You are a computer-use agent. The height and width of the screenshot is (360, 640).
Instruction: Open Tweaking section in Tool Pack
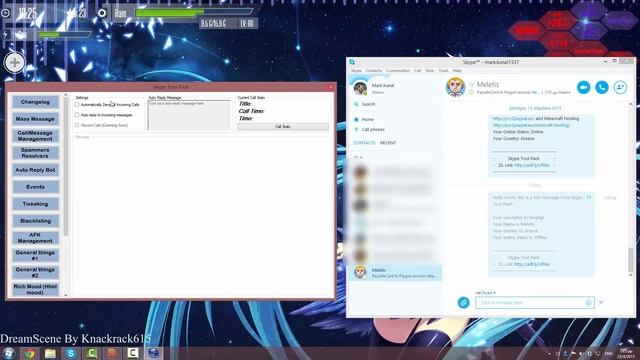pos(36,204)
